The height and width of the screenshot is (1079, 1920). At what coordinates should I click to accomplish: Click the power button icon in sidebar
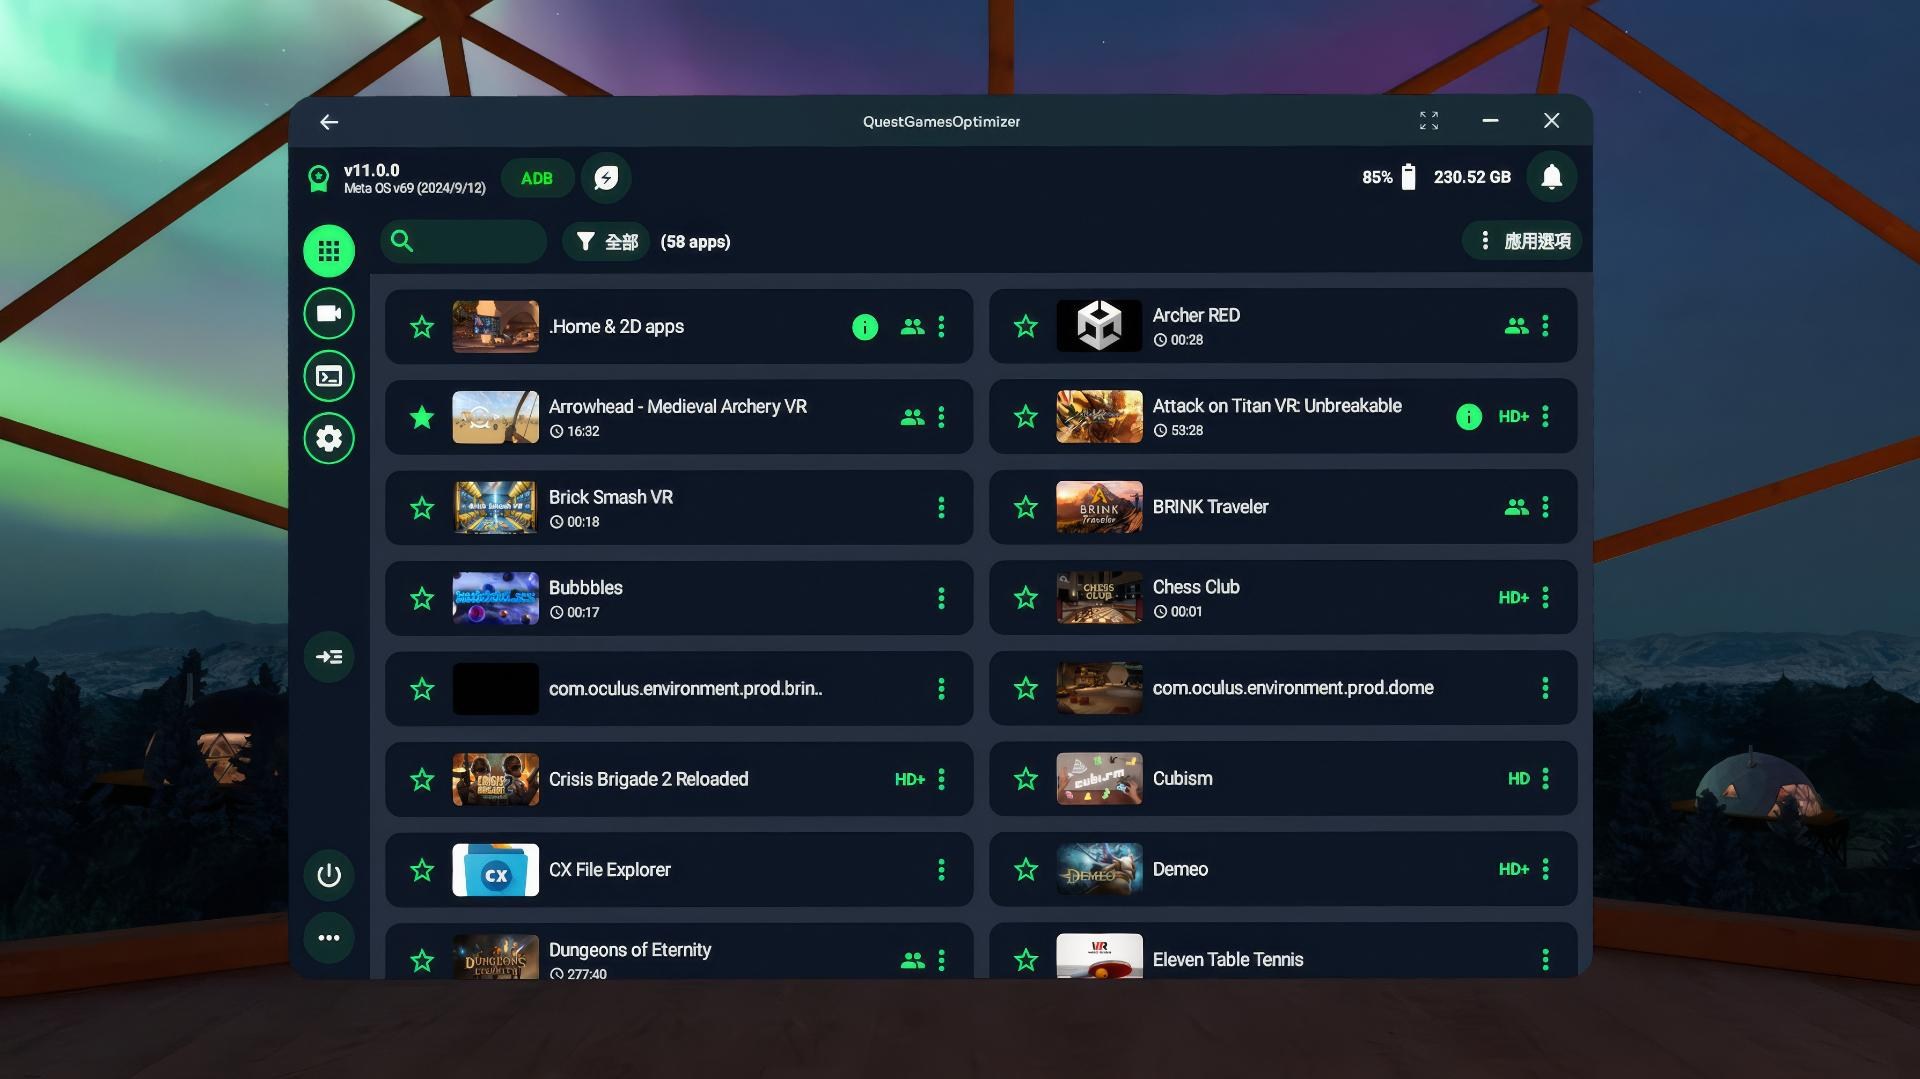pos(329,876)
